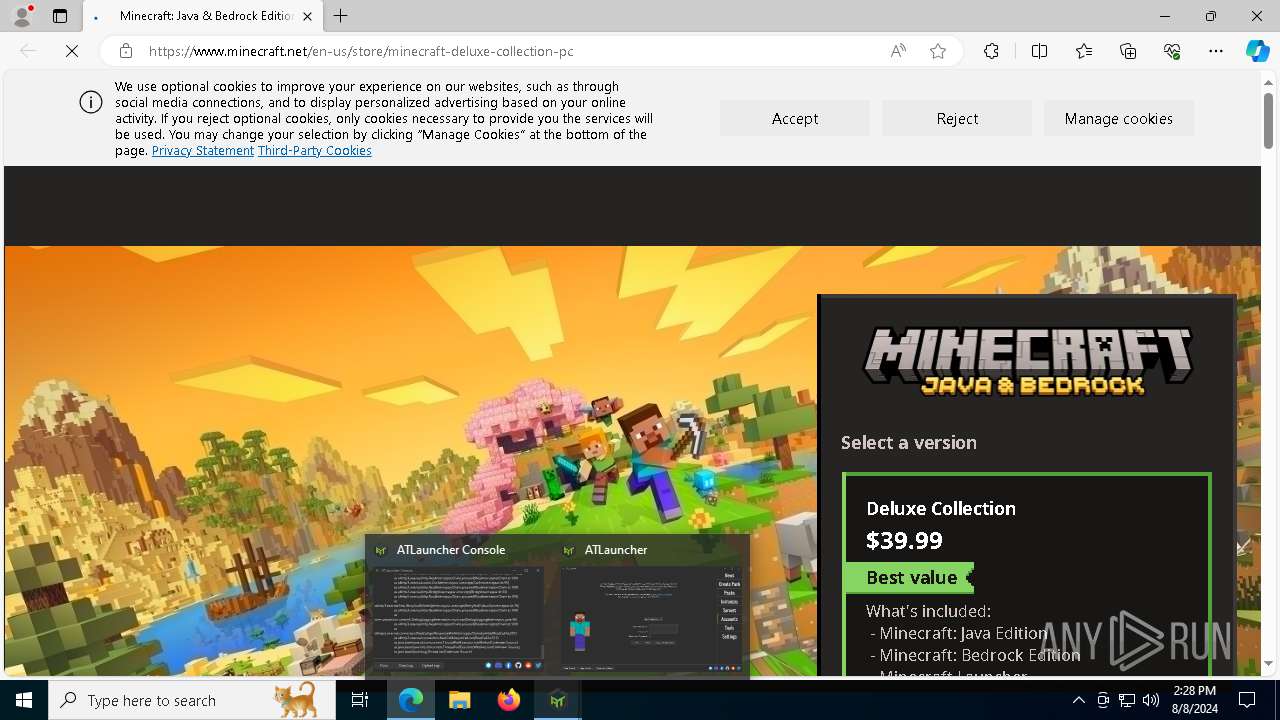
Task: Open File Explorer from taskbar
Action: [460, 700]
